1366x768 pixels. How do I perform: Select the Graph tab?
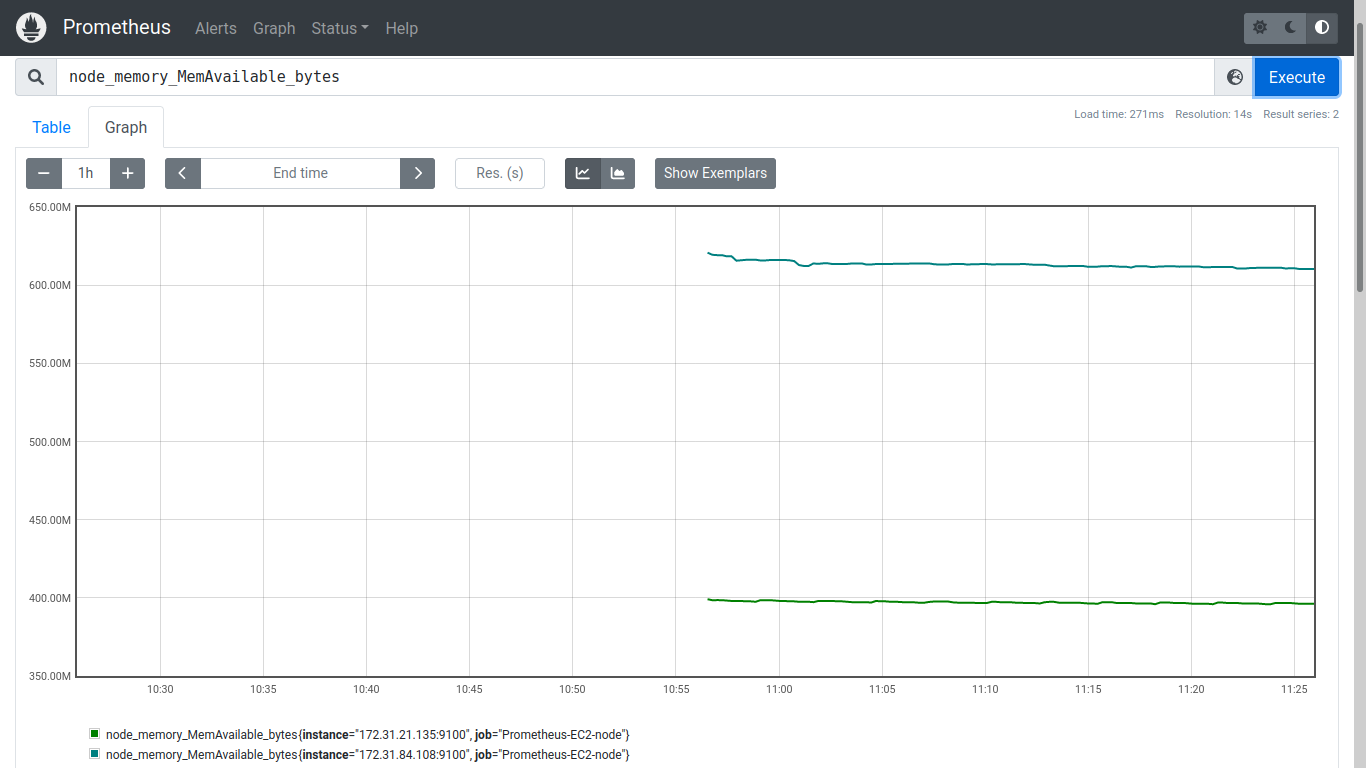pyautogui.click(x=126, y=127)
